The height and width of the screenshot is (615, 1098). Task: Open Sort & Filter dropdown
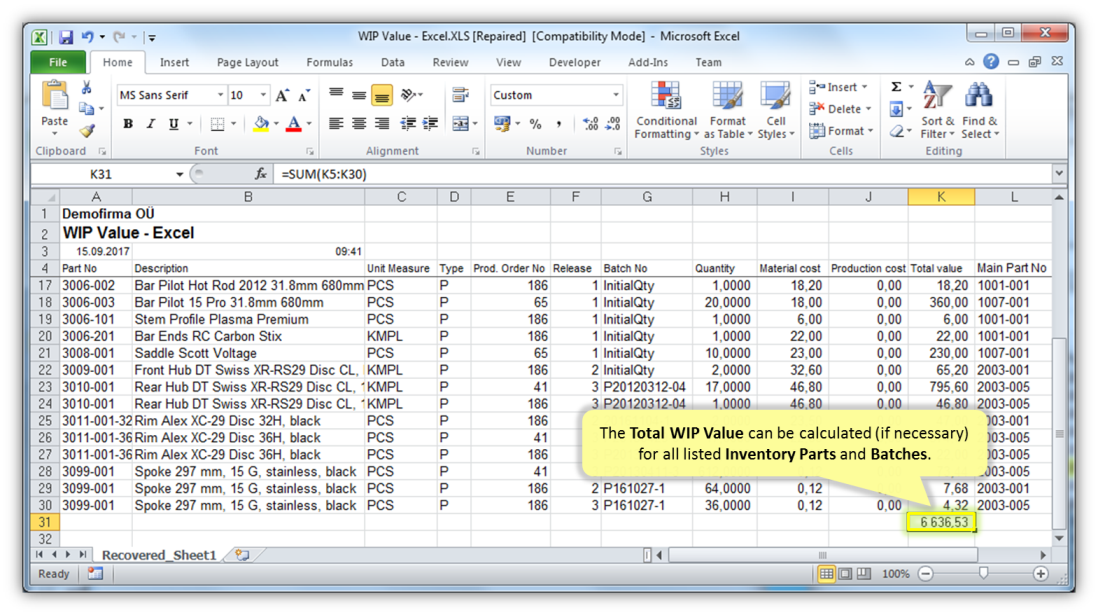tap(937, 110)
